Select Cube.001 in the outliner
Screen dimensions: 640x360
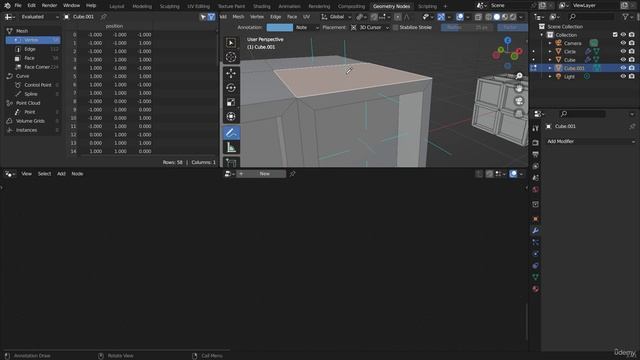[574, 68]
